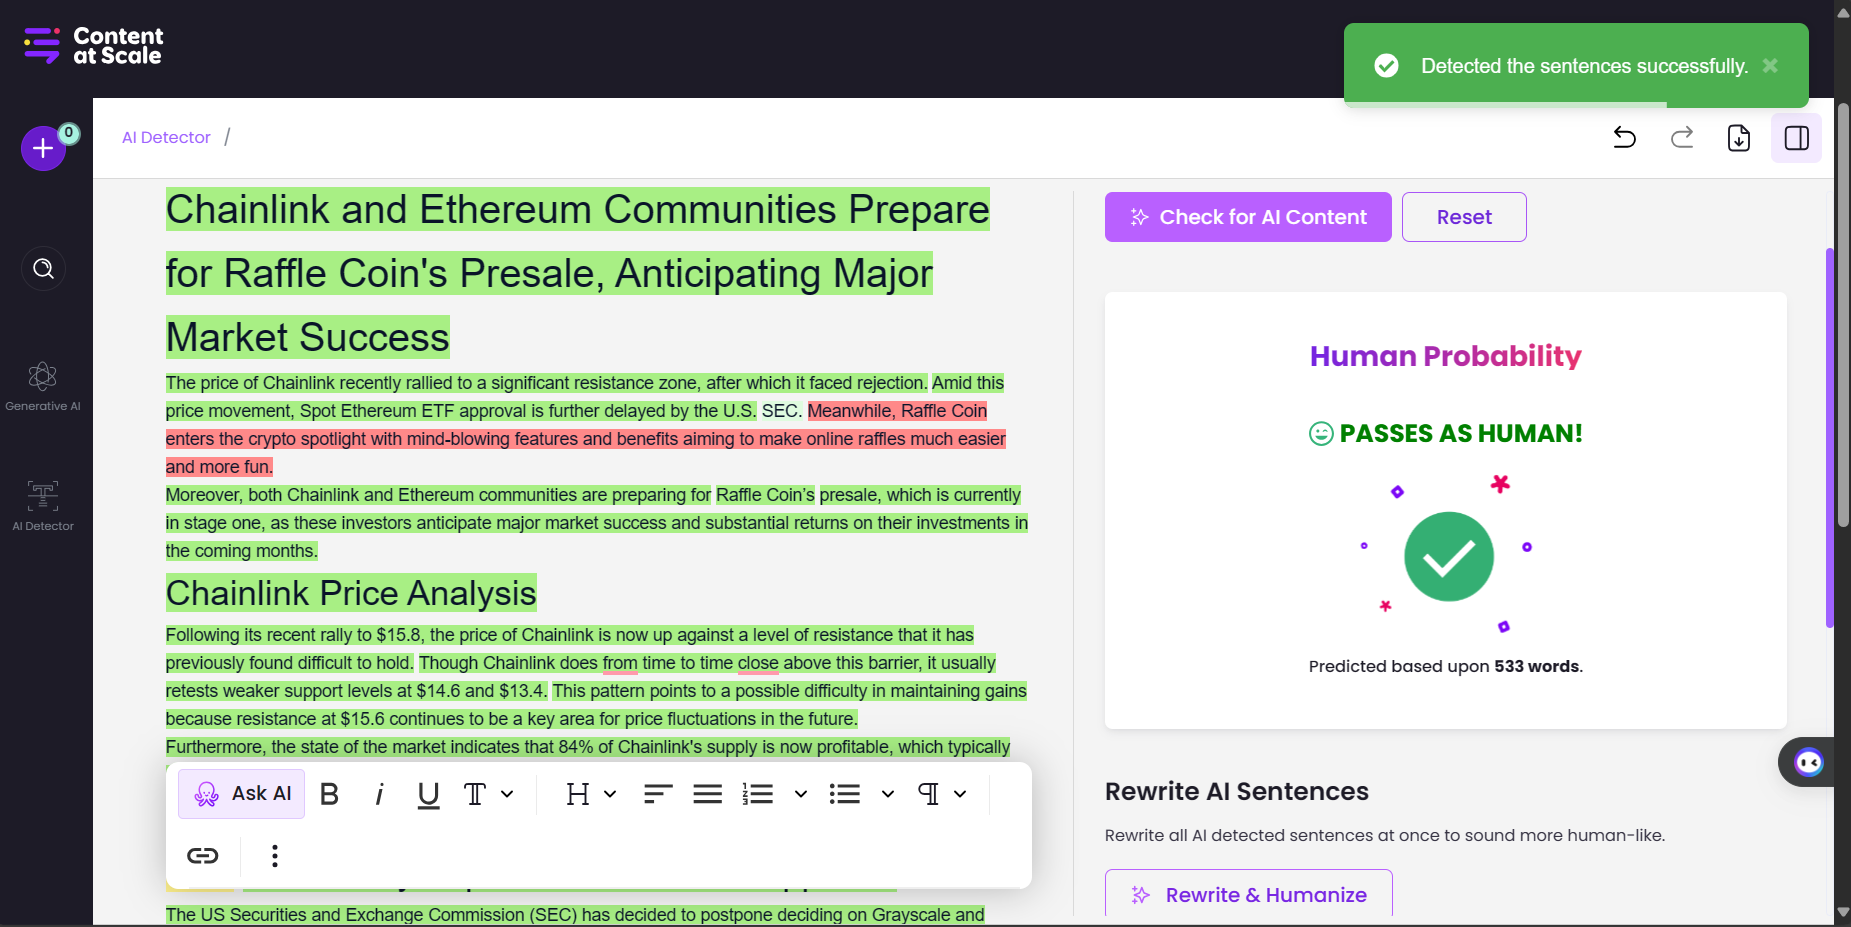
Task: Click 'Predicted based upon 533 words' text
Action: pyautogui.click(x=1446, y=666)
